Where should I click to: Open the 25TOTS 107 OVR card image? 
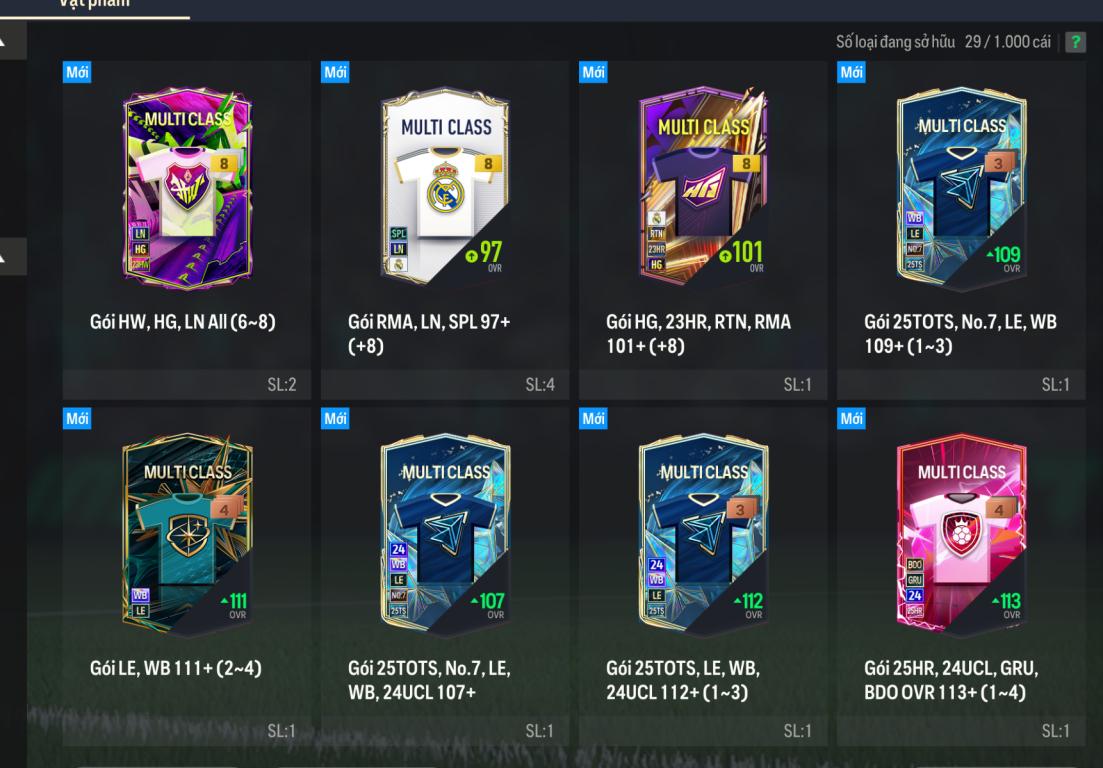coord(445,533)
